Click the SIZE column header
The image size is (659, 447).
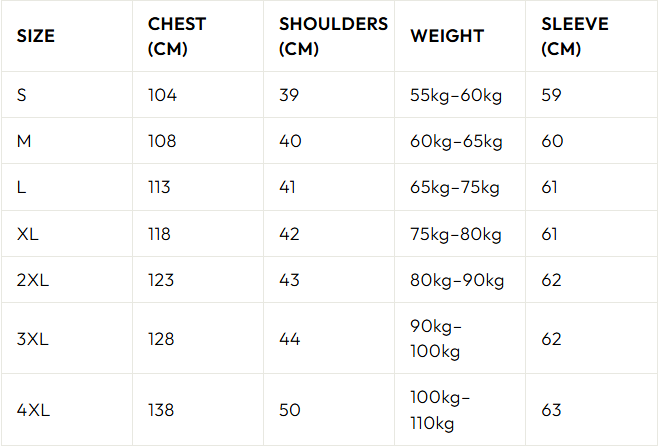36,36
